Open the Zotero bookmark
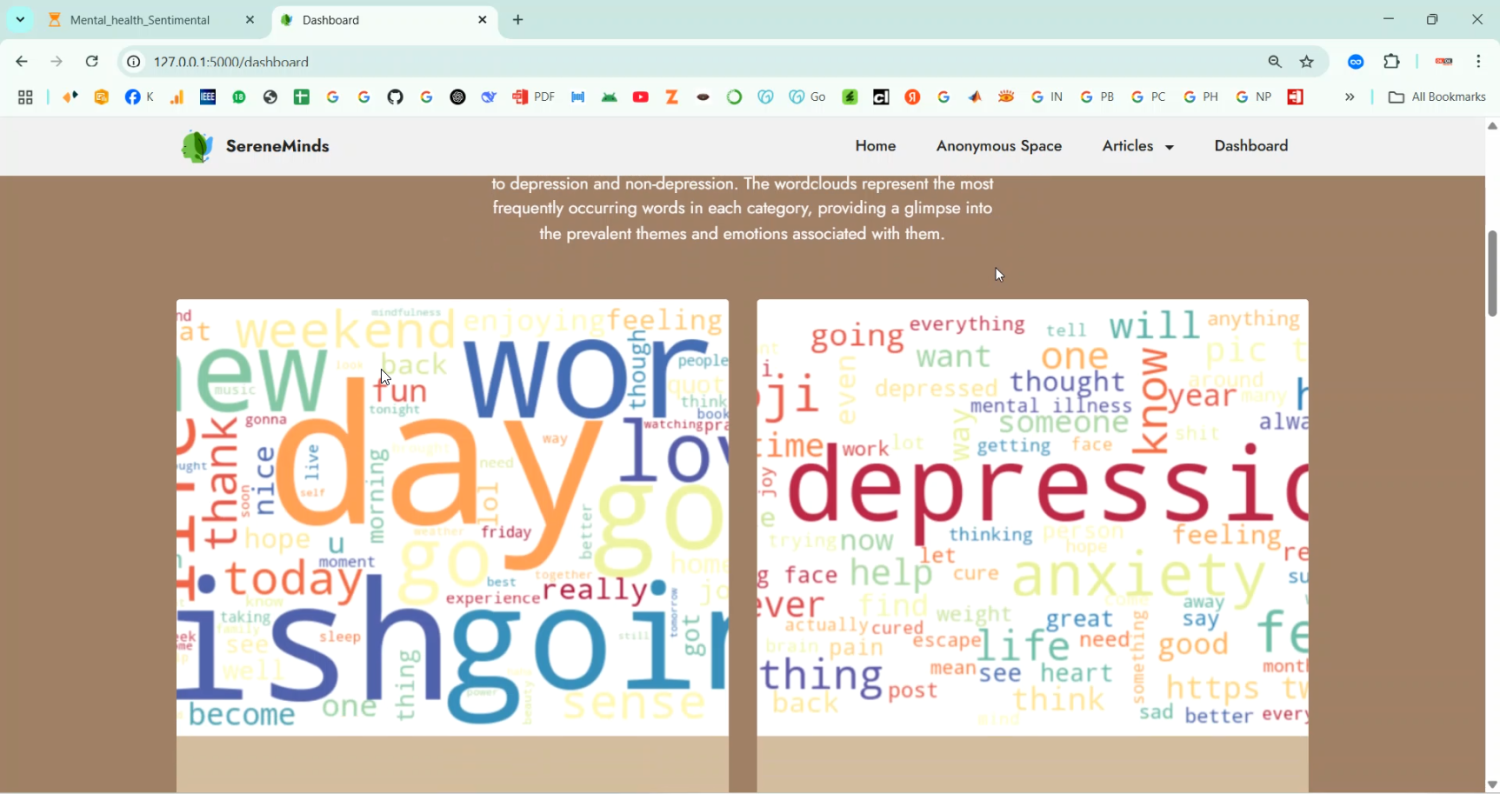 [x=671, y=96]
